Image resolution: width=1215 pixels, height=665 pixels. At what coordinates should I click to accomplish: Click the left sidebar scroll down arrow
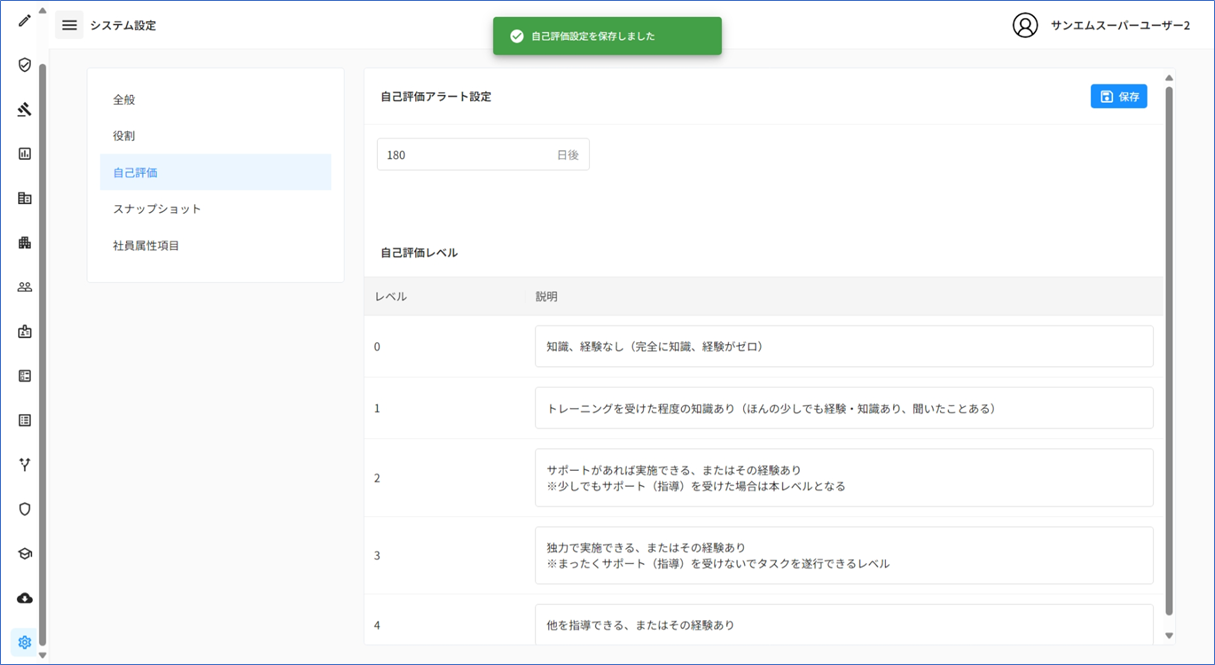coord(42,656)
